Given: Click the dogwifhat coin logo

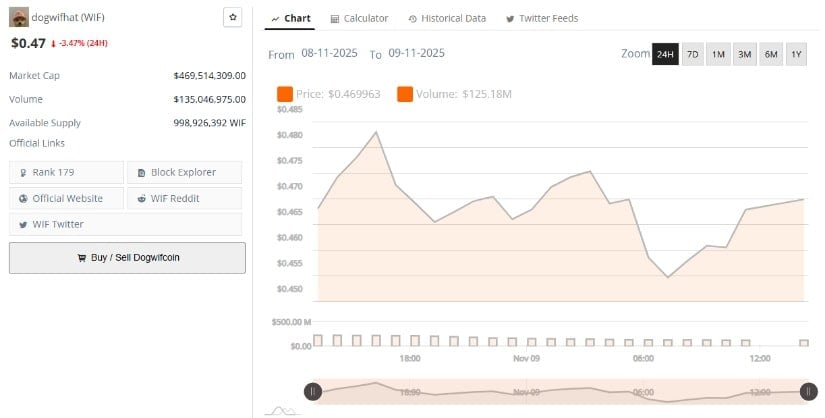Looking at the screenshot, I should pyautogui.click(x=18, y=17).
